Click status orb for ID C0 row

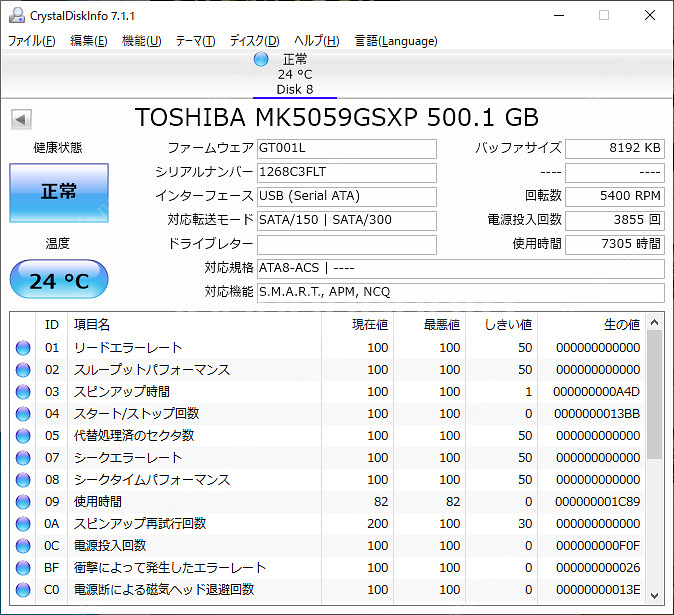click(x=23, y=590)
